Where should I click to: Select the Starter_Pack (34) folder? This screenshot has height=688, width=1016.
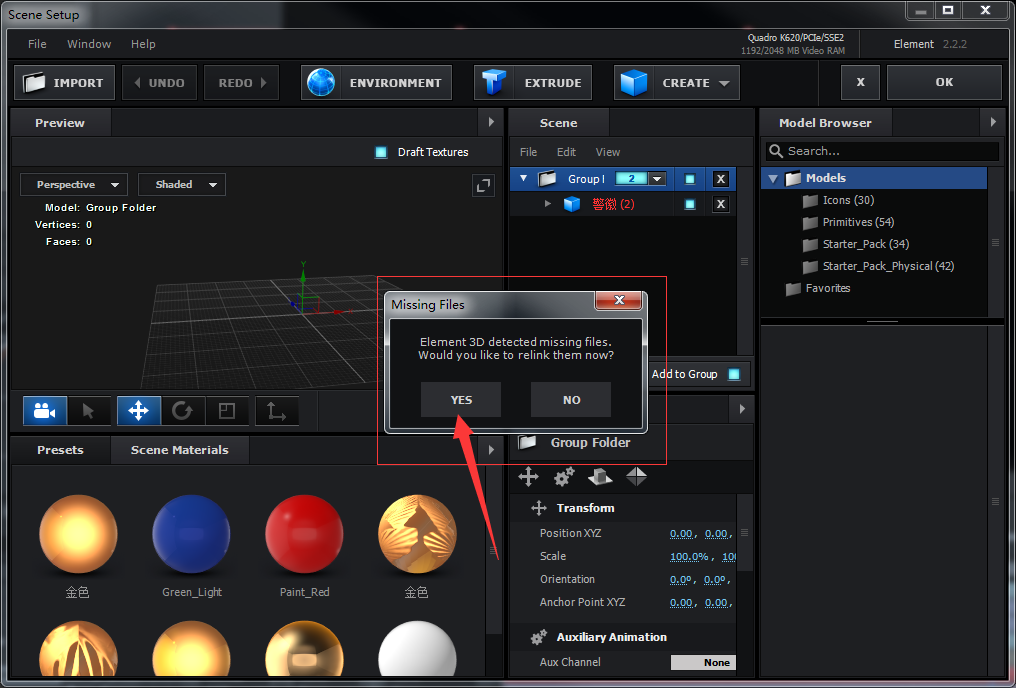tap(855, 244)
